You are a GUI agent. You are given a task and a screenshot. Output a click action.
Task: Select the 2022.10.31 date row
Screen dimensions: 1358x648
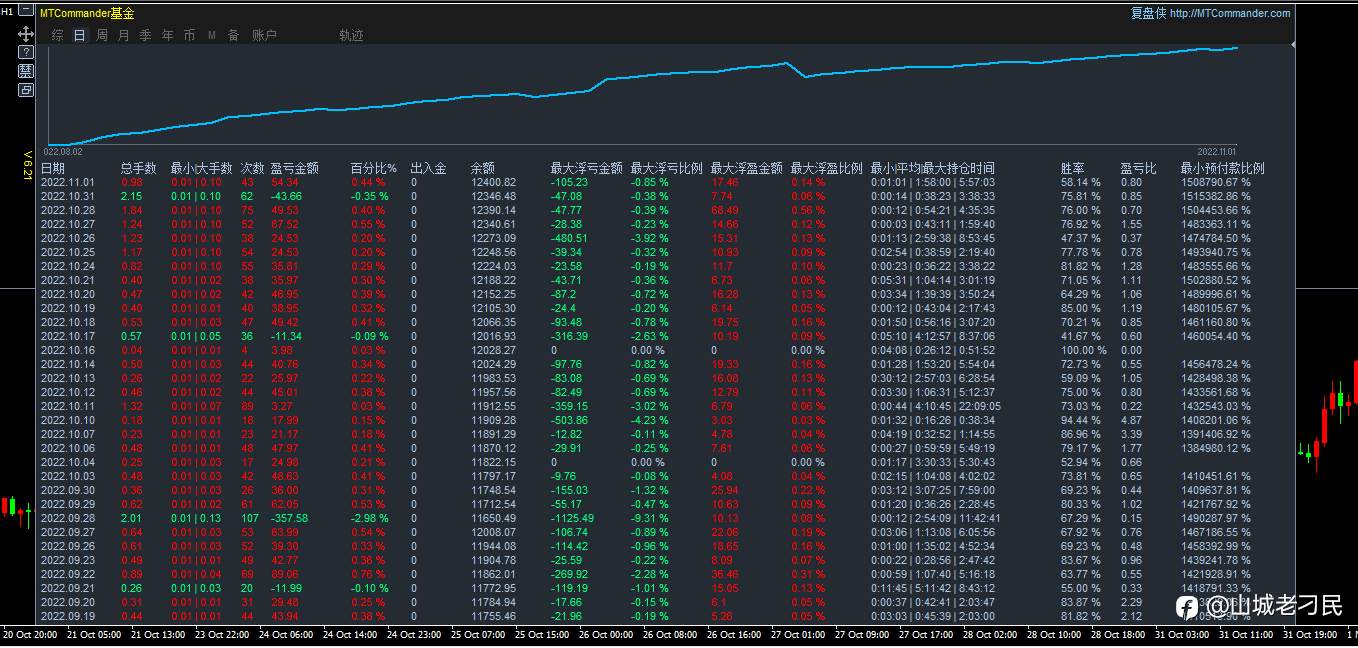click(x=67, y=196)
